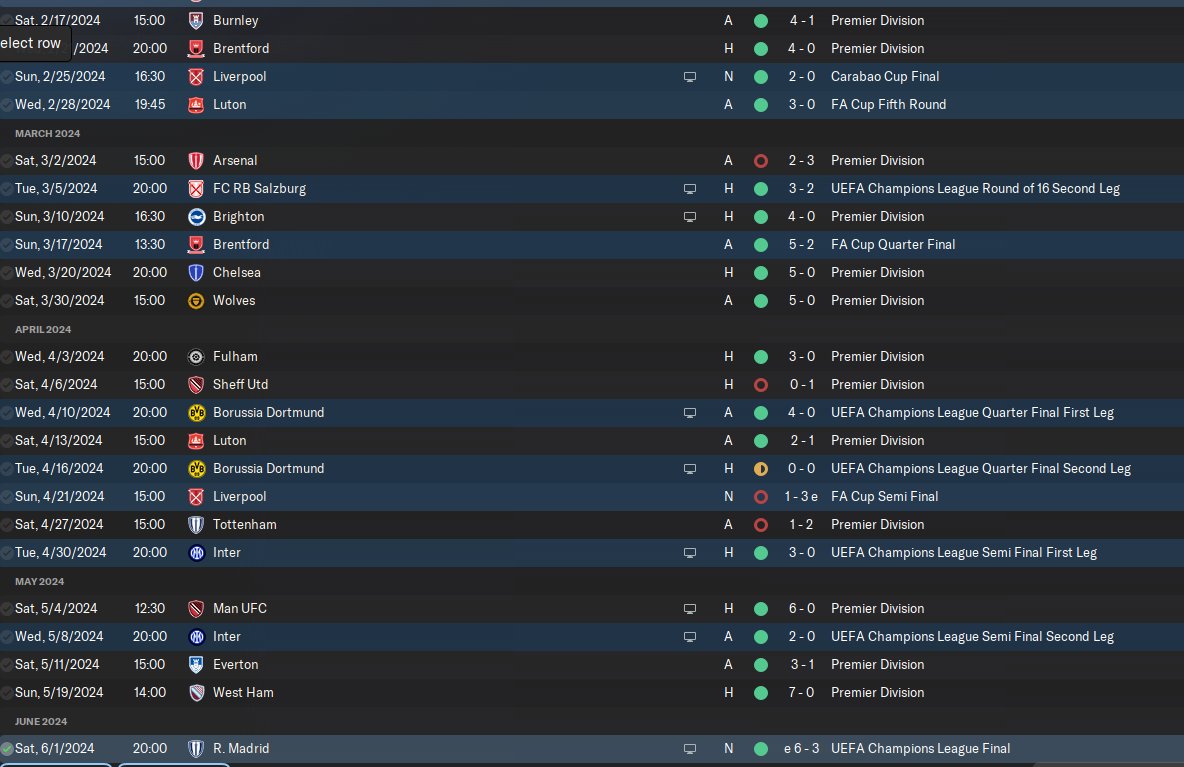The height and width of the screenshot is (767, 1184).
Task: Click the Inter badge on 4/30/2024 fixture
Action: pos(196,553)
